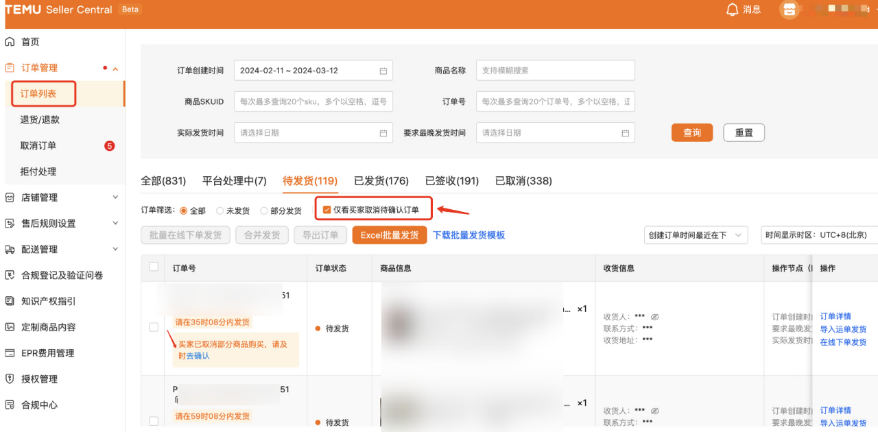Open the 时间显示时区 timezone dropdown

pos(820,235)
